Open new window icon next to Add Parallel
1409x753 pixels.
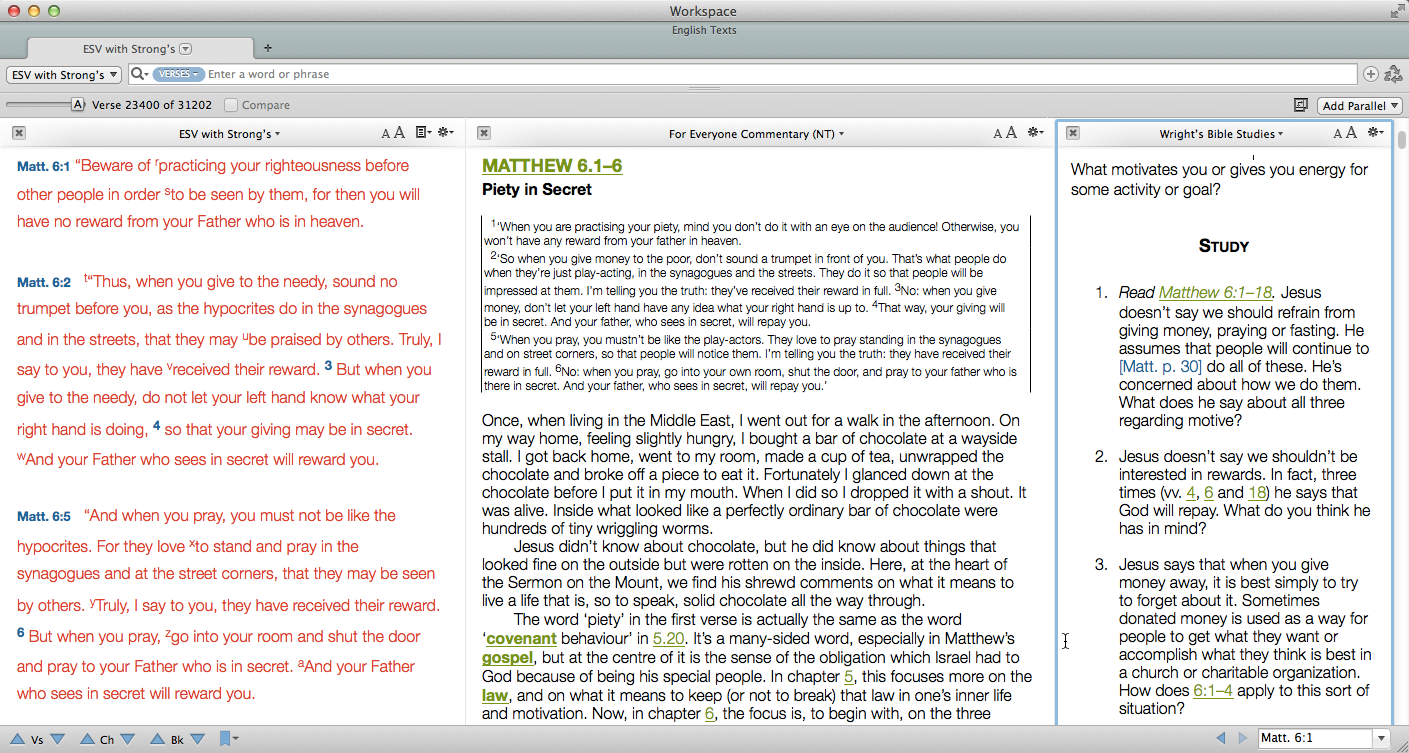click(1301, 105)
